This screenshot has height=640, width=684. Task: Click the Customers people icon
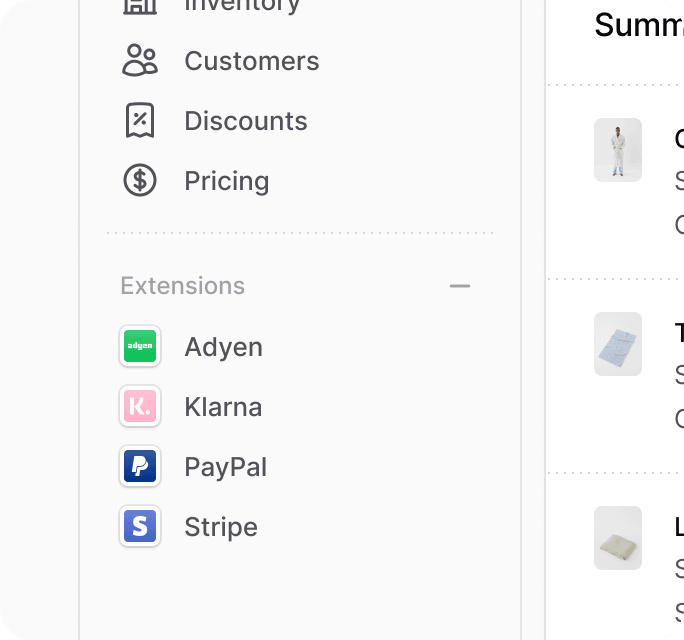click(x=140, y=60)
